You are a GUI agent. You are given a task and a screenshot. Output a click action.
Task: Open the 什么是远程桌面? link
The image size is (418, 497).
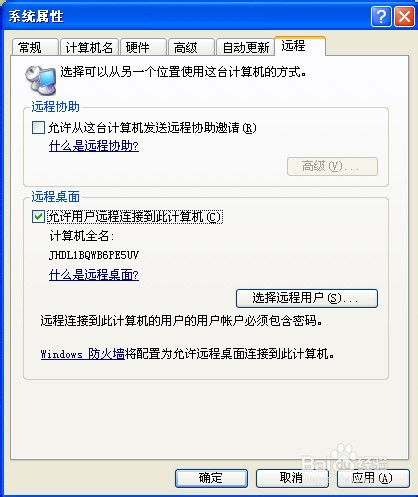[94, 275]
